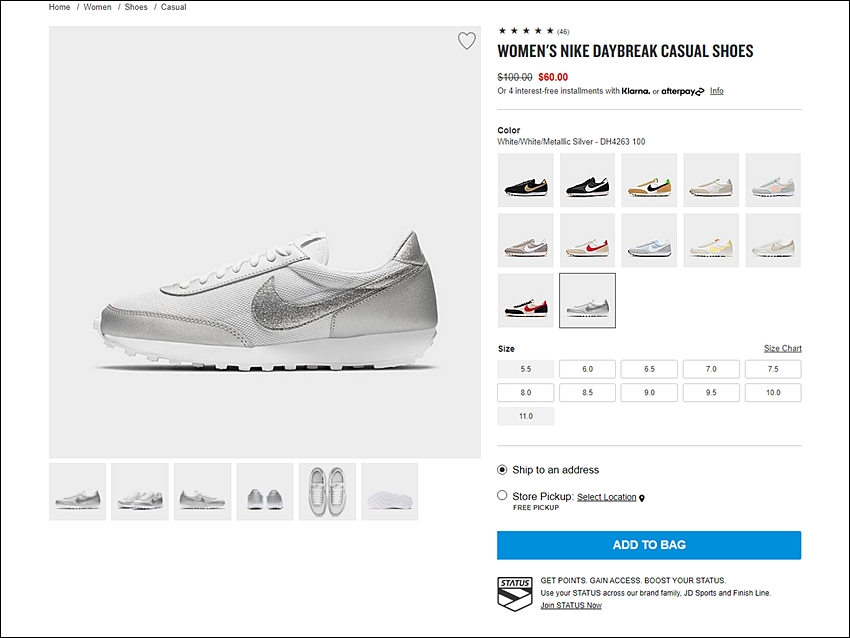Pick size 7.5
Screen dimensions: 850x638
[x=773, y=369]
